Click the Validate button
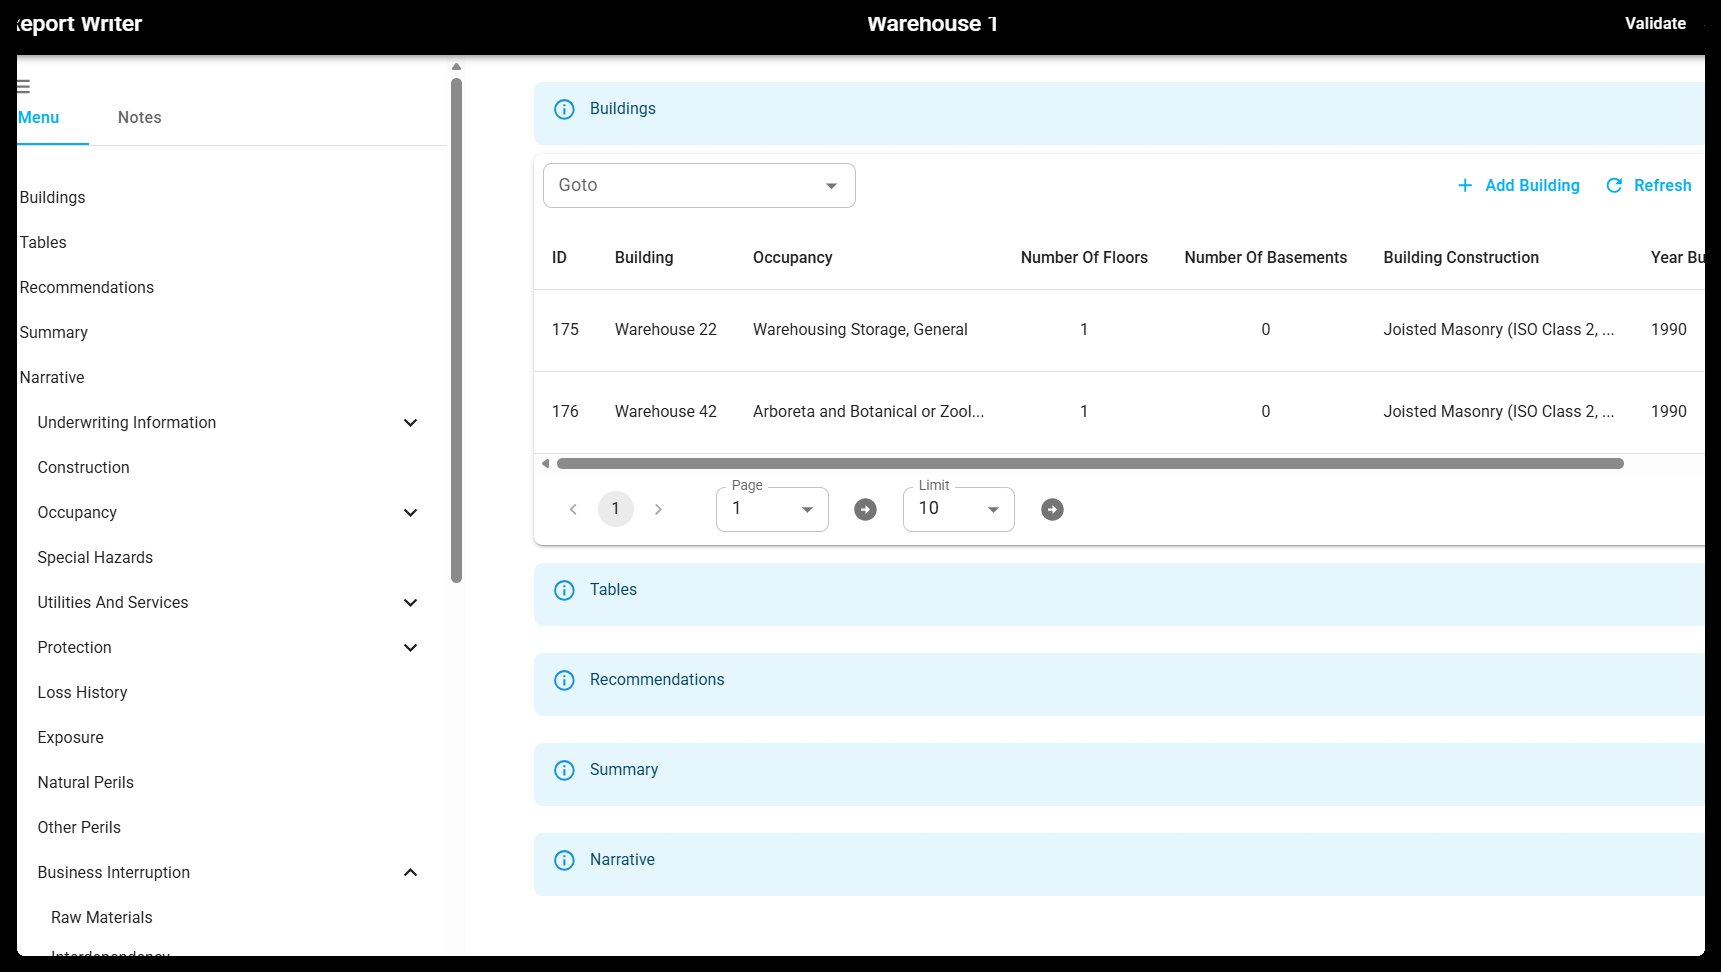The image size is (1721, 972). pyautogui.click(x=1655, y=23)
